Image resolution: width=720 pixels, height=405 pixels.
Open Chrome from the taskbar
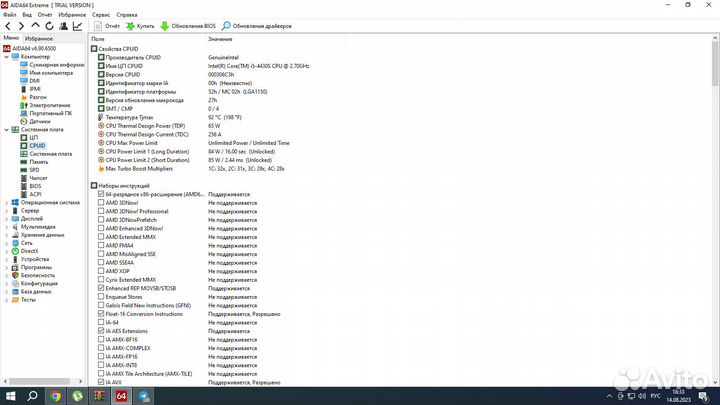[x=56, y=396]
